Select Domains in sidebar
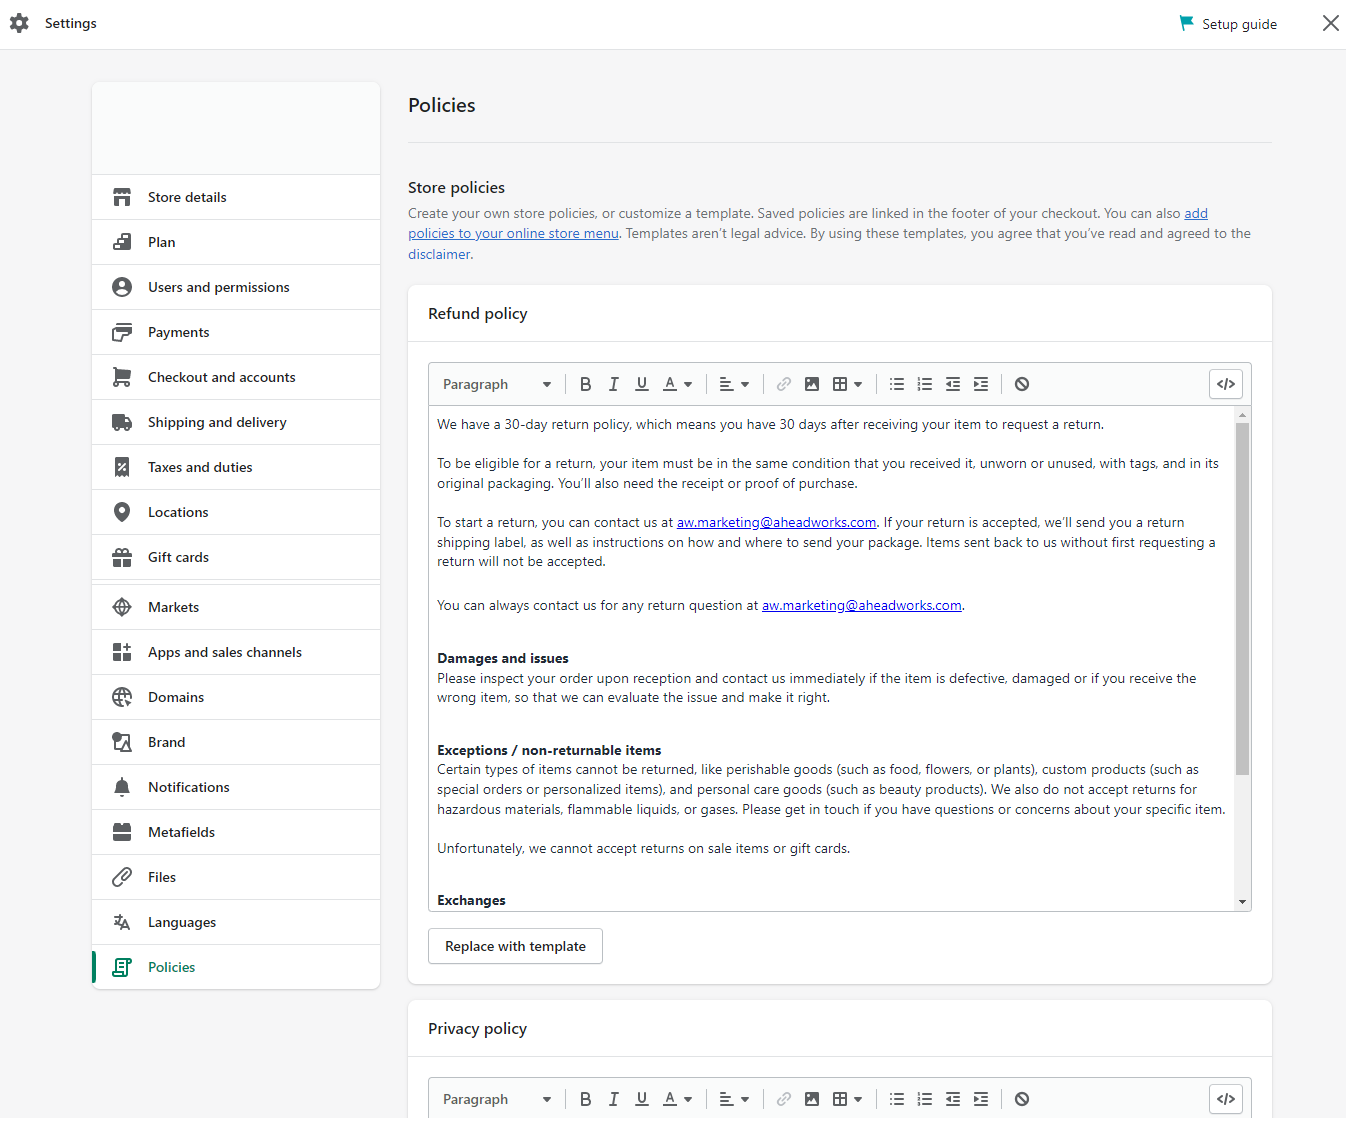This screenshot has width=1346, height=1146. [x=236, y=697]
